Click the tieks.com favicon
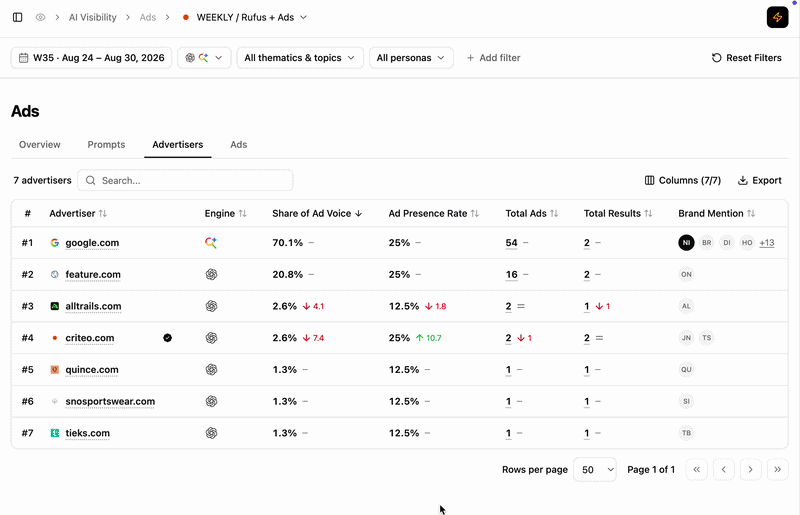Image resolution: width=800 pixels, height=515 pixels. 55,433
